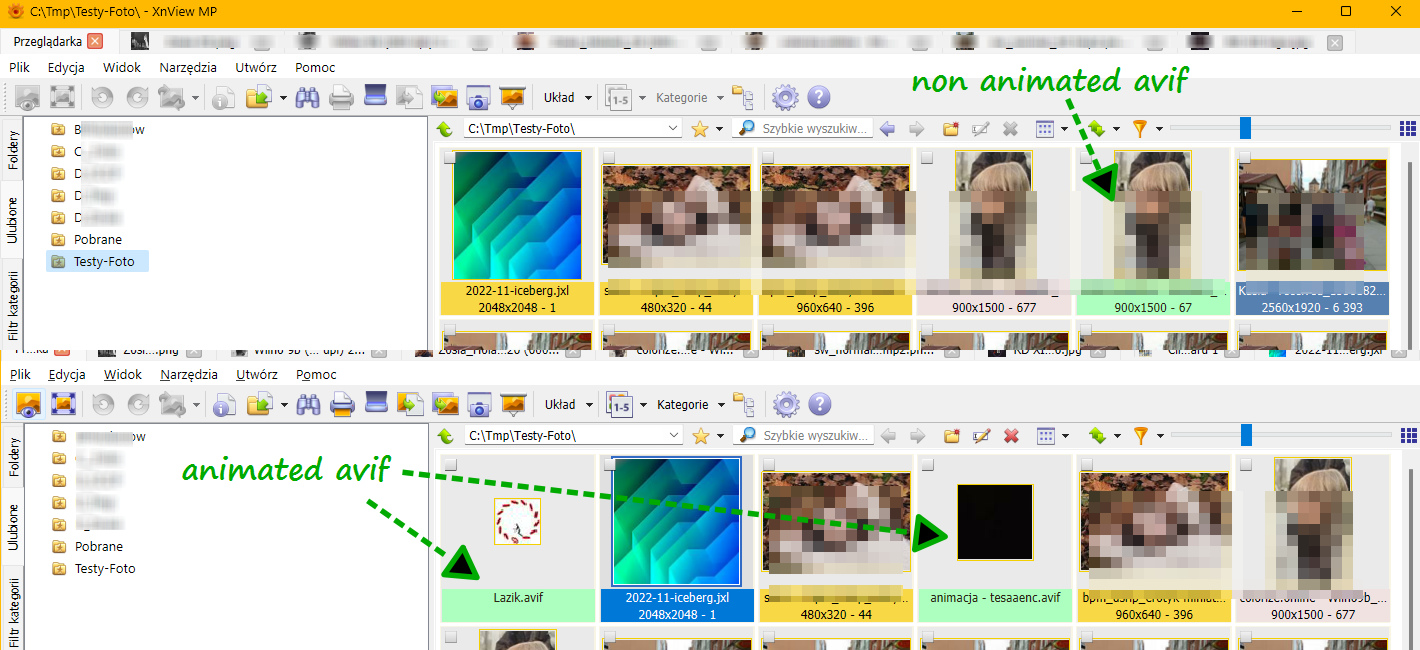Screen dimensions: 1420x650
Task: Select the black animacja - tesaaenc.avif thumbnail
Action: [994, 522]
